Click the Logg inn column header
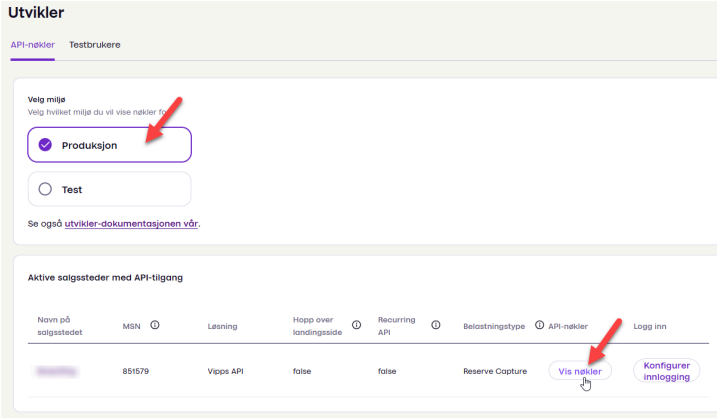The width and height of the screenshot is (717, 418). click(x=651, y=326)
